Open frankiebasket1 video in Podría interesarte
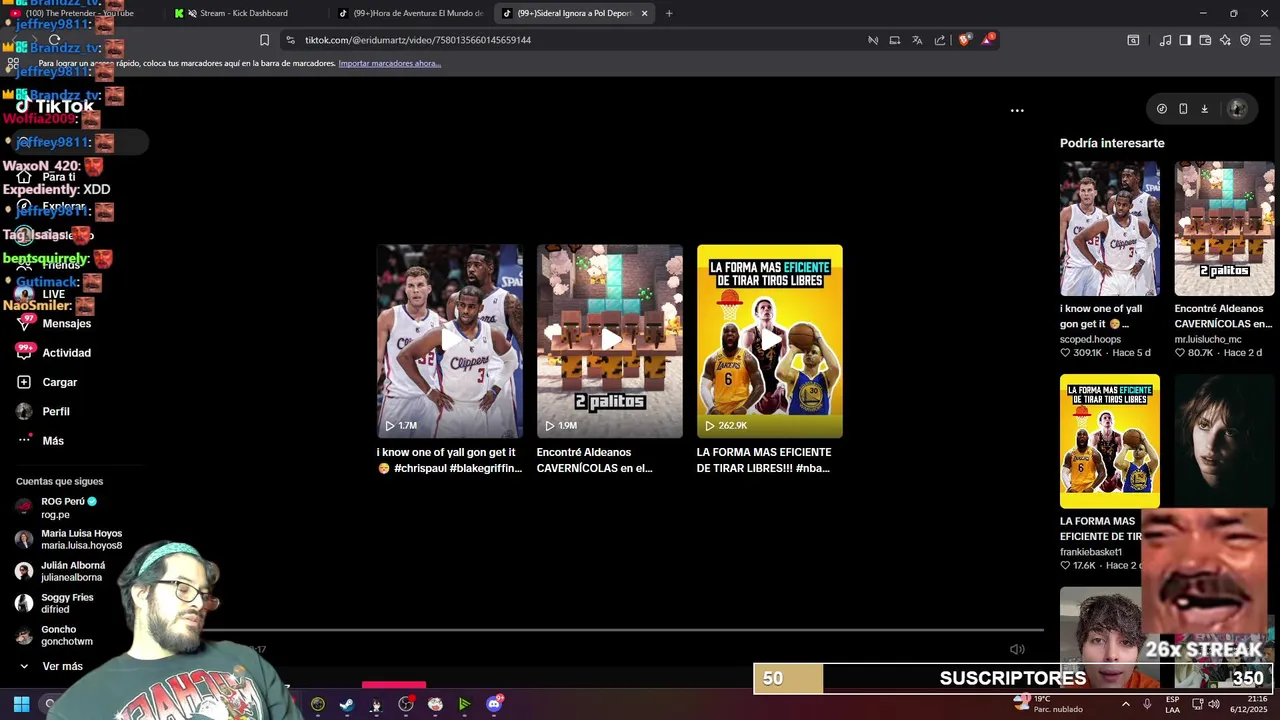This screenshot has width=1280, height=720. pos(1110,441)
